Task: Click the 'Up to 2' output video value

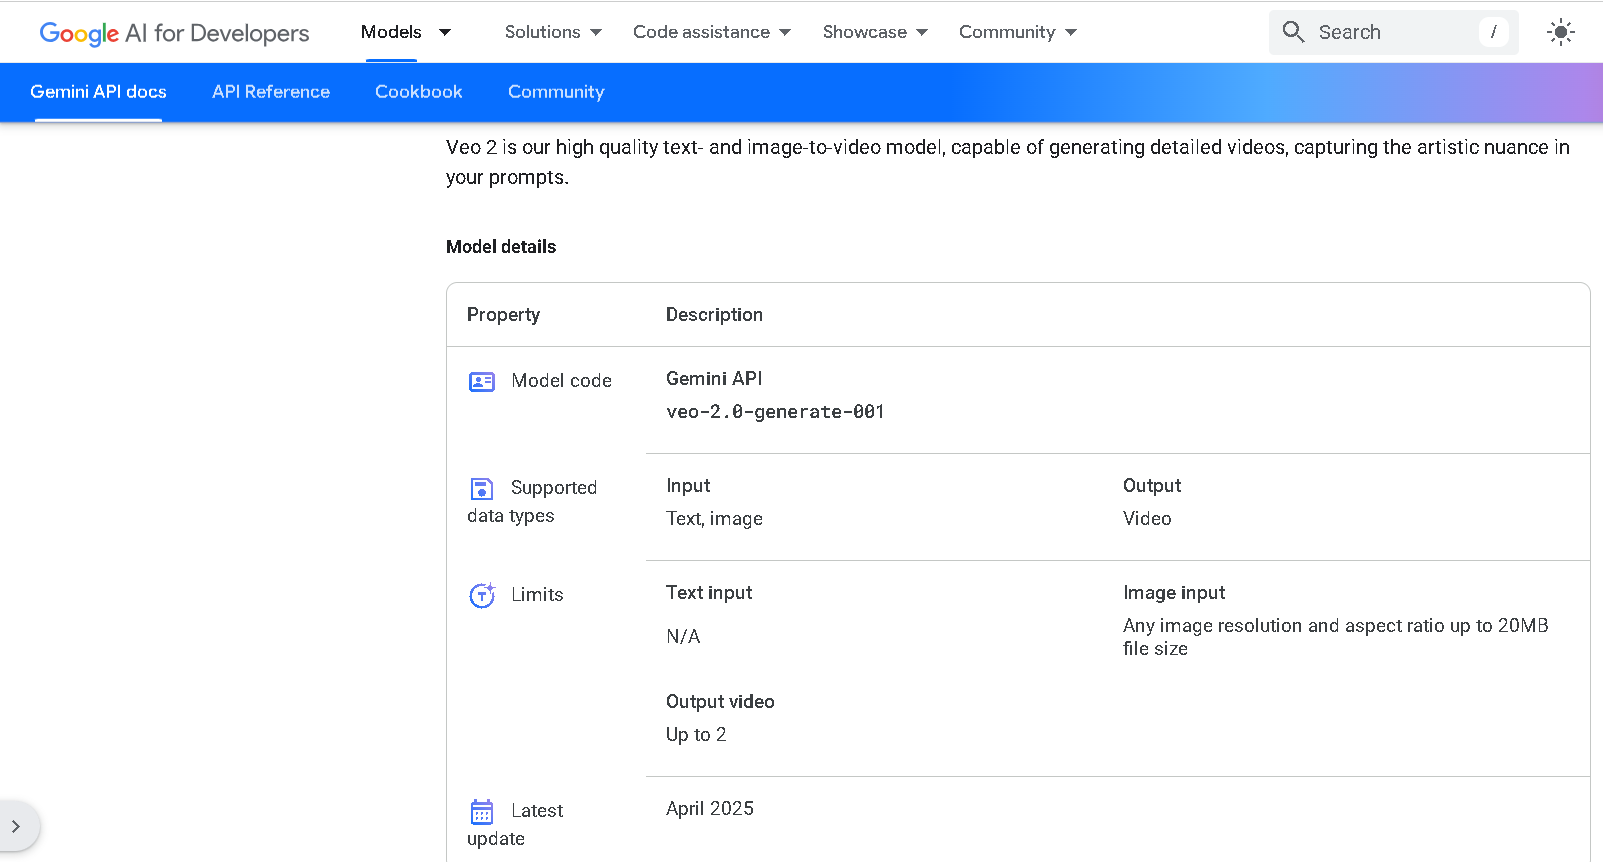Action: pyautogui.click(x=696, y=735)
